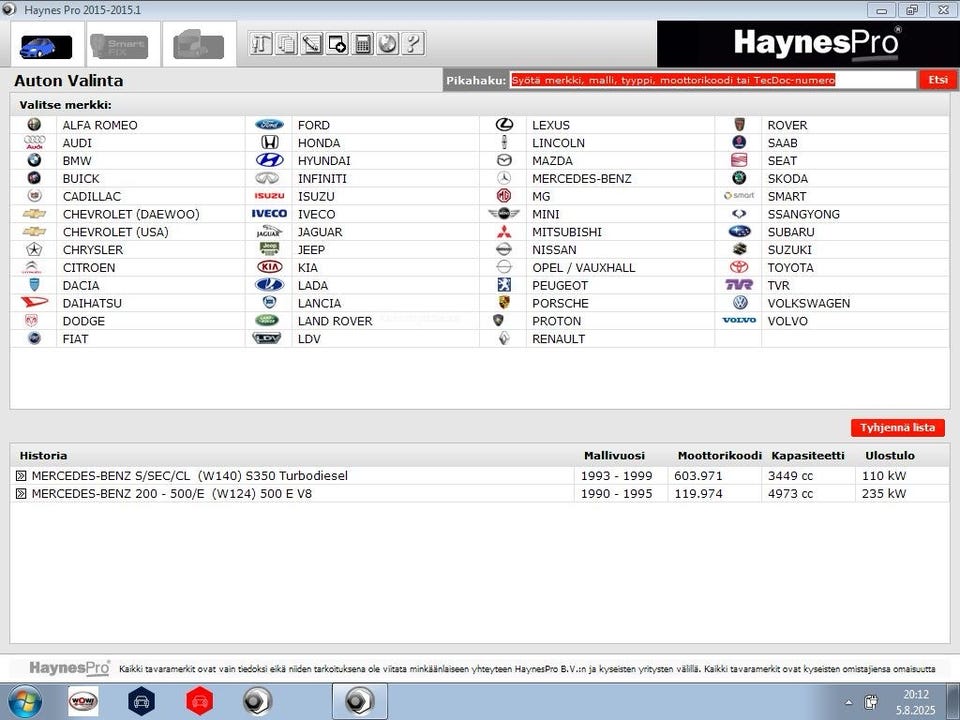This screenshot has height=720, width=960.
Task: Choose the PROTON brand
Action: click(x=557, y=321)
